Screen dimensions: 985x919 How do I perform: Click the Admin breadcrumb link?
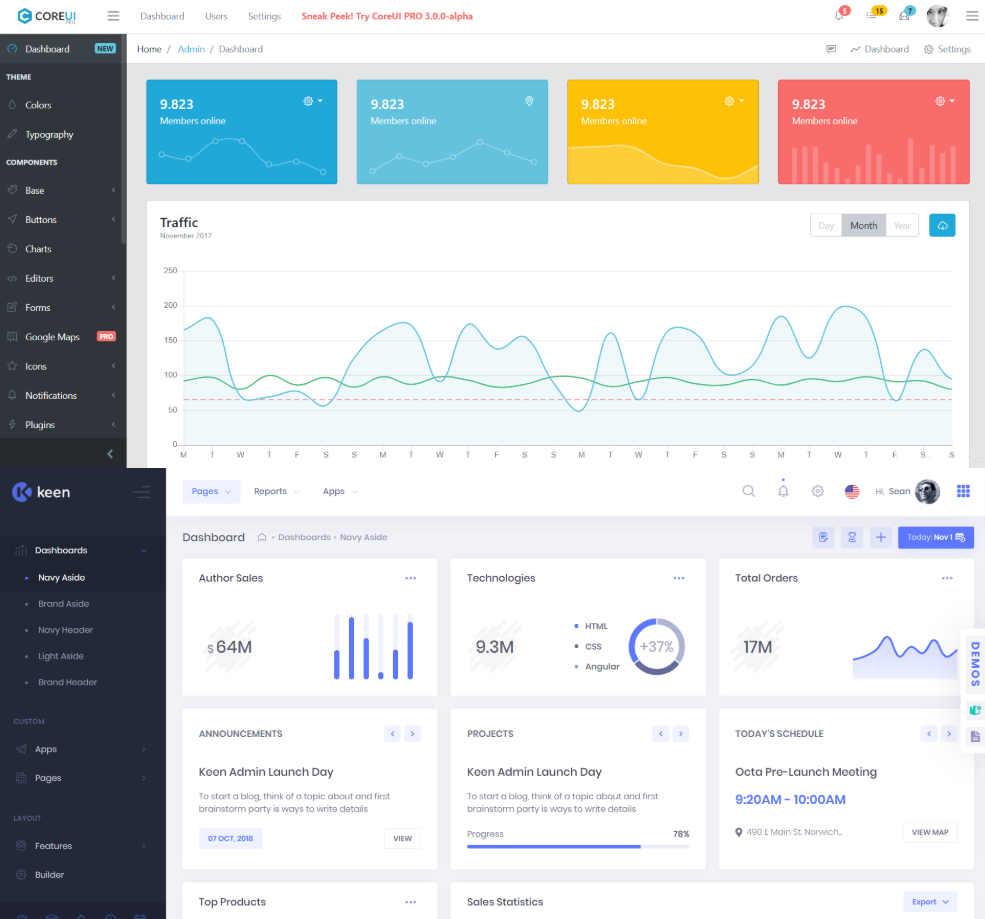(191, 49)
